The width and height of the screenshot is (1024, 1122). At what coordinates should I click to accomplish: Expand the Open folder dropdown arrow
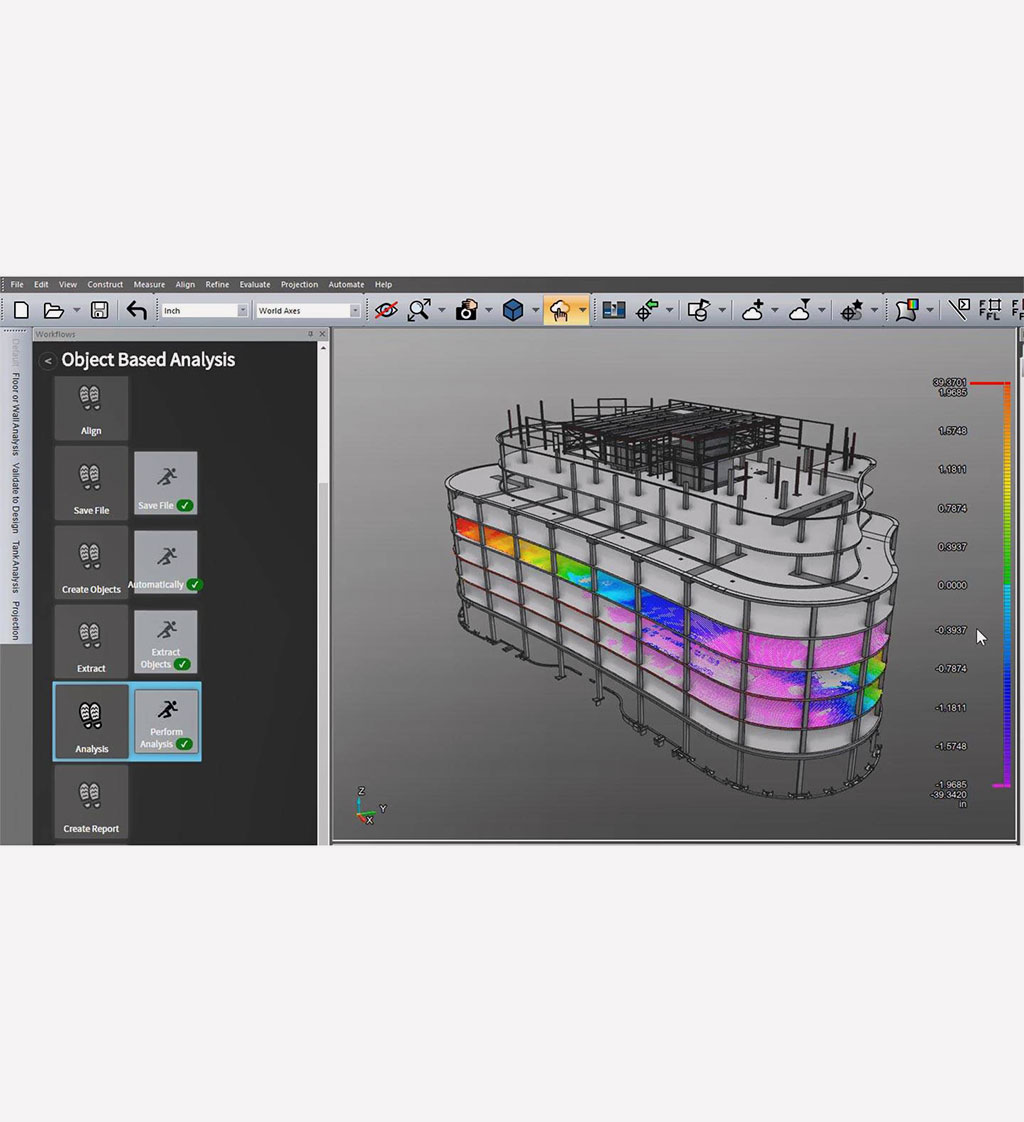pos(77,311)
